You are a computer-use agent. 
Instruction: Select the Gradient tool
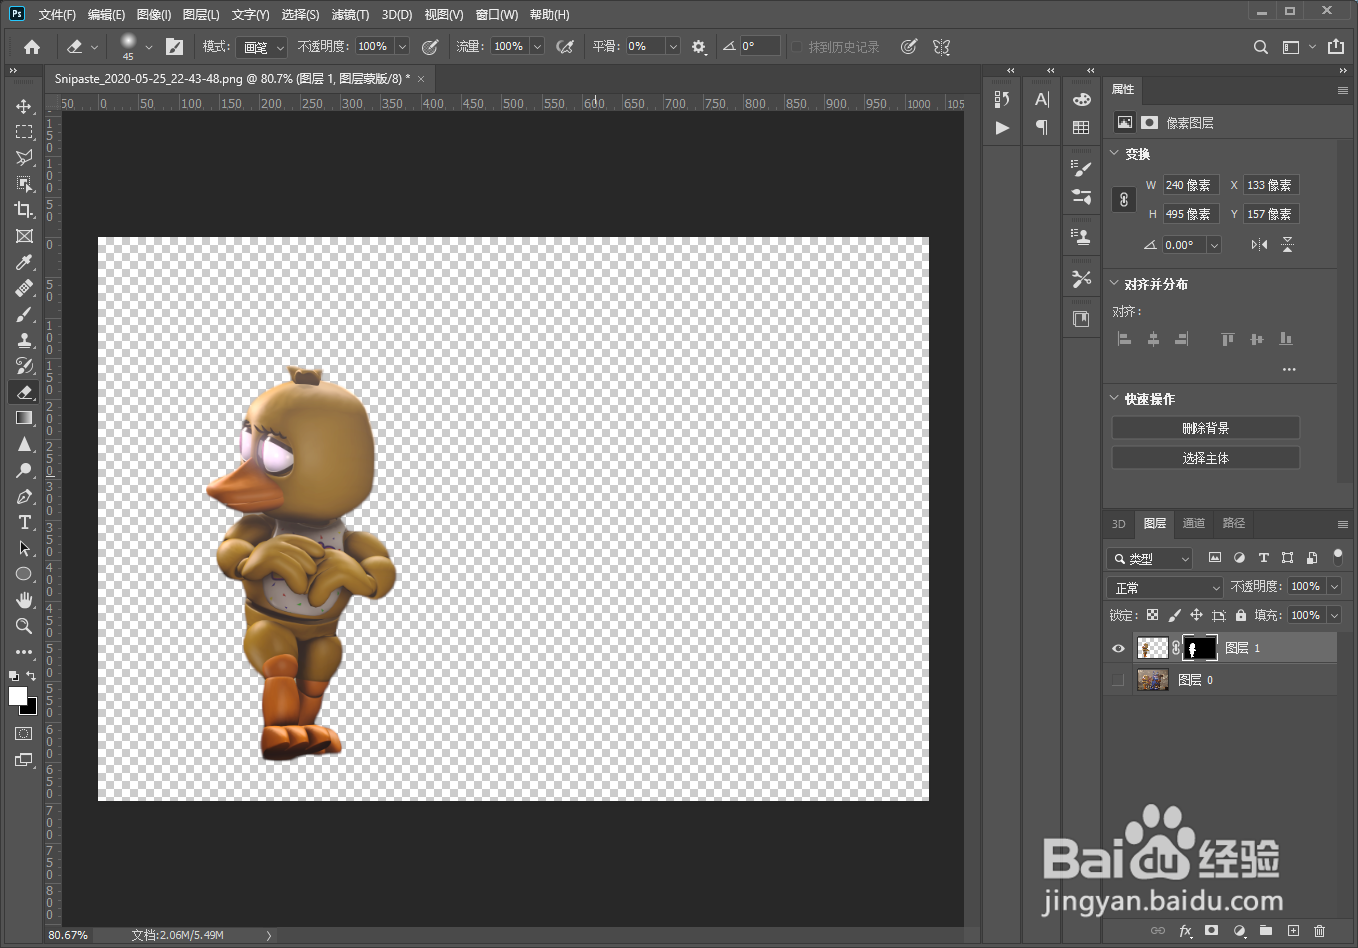pyautogui.click(x=24, y=418)
